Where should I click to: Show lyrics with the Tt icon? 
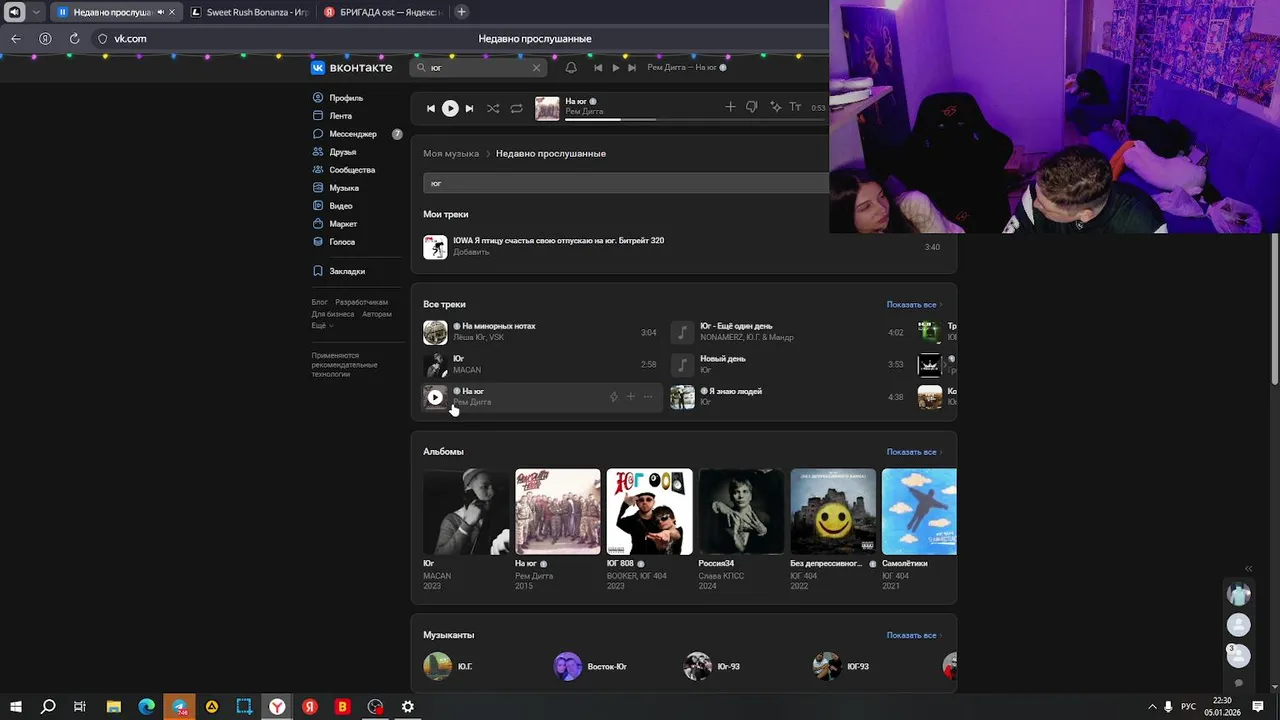(795, 107)
